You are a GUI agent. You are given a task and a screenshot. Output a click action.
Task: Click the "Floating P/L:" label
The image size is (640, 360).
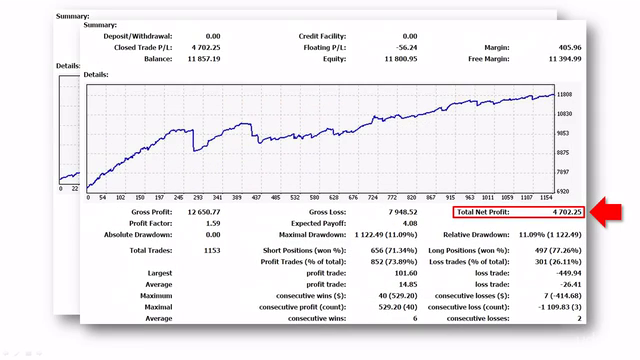[x=324, y=48]
